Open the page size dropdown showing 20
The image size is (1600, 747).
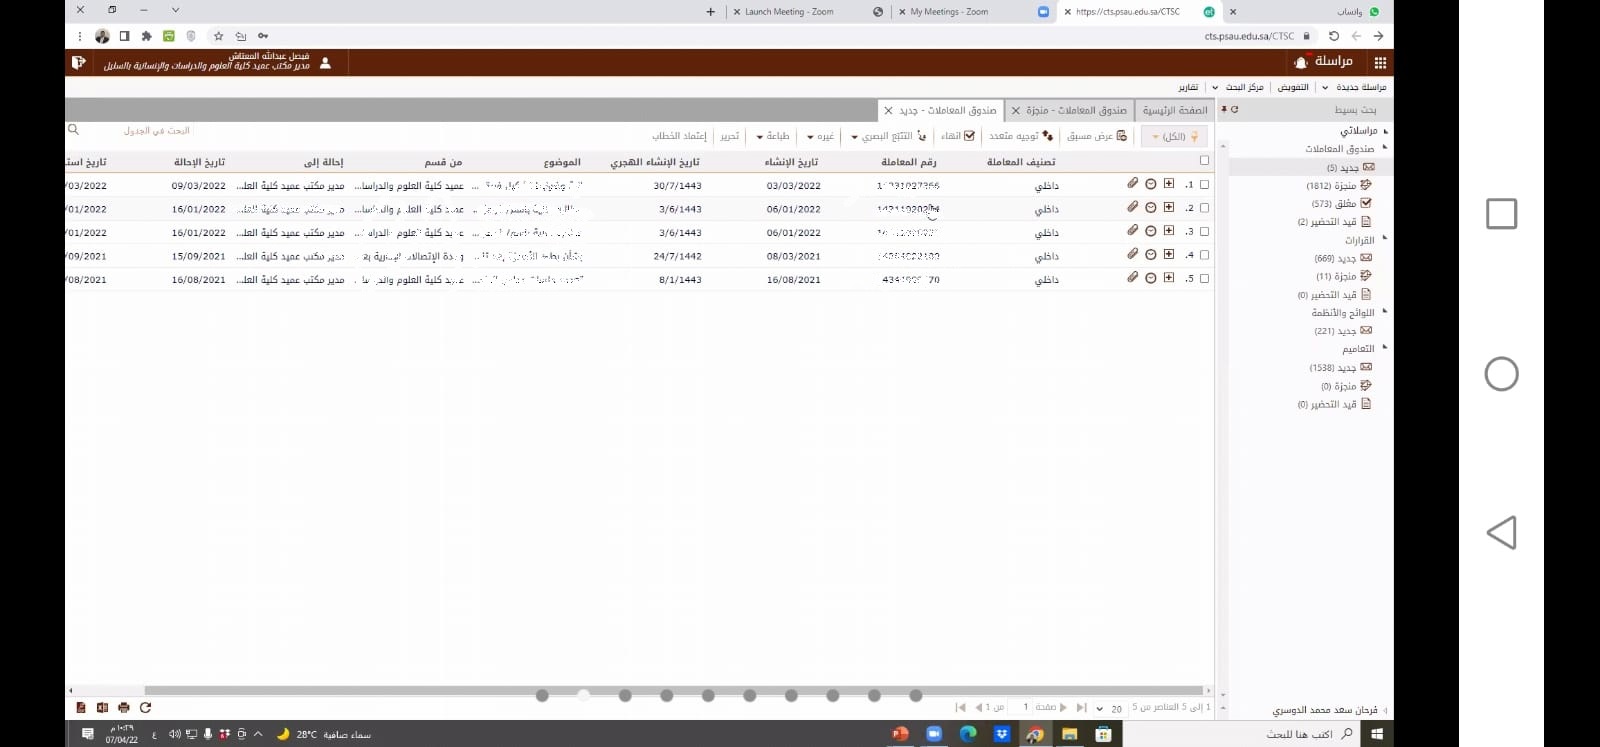pyautogui.click(x=1109, y=708)
